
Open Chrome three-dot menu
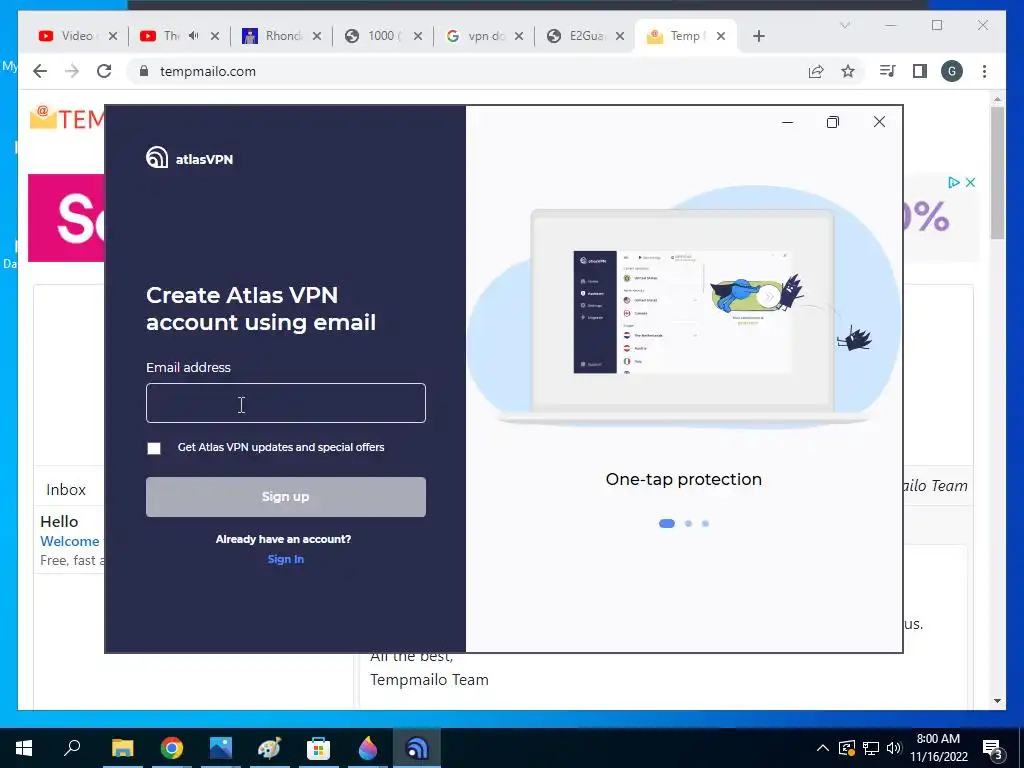[x=984, y=71]
